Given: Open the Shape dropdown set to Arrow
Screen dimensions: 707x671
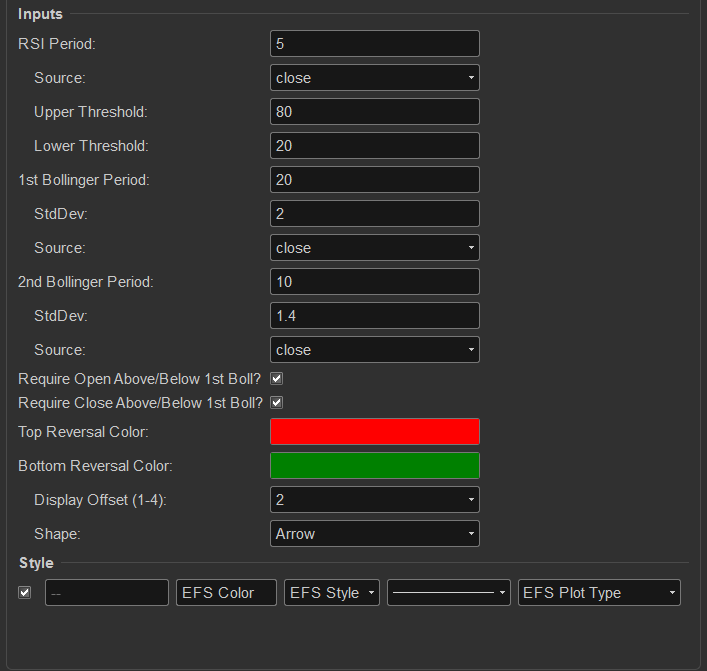Looking at the screenshot, I should pos(374,534).
